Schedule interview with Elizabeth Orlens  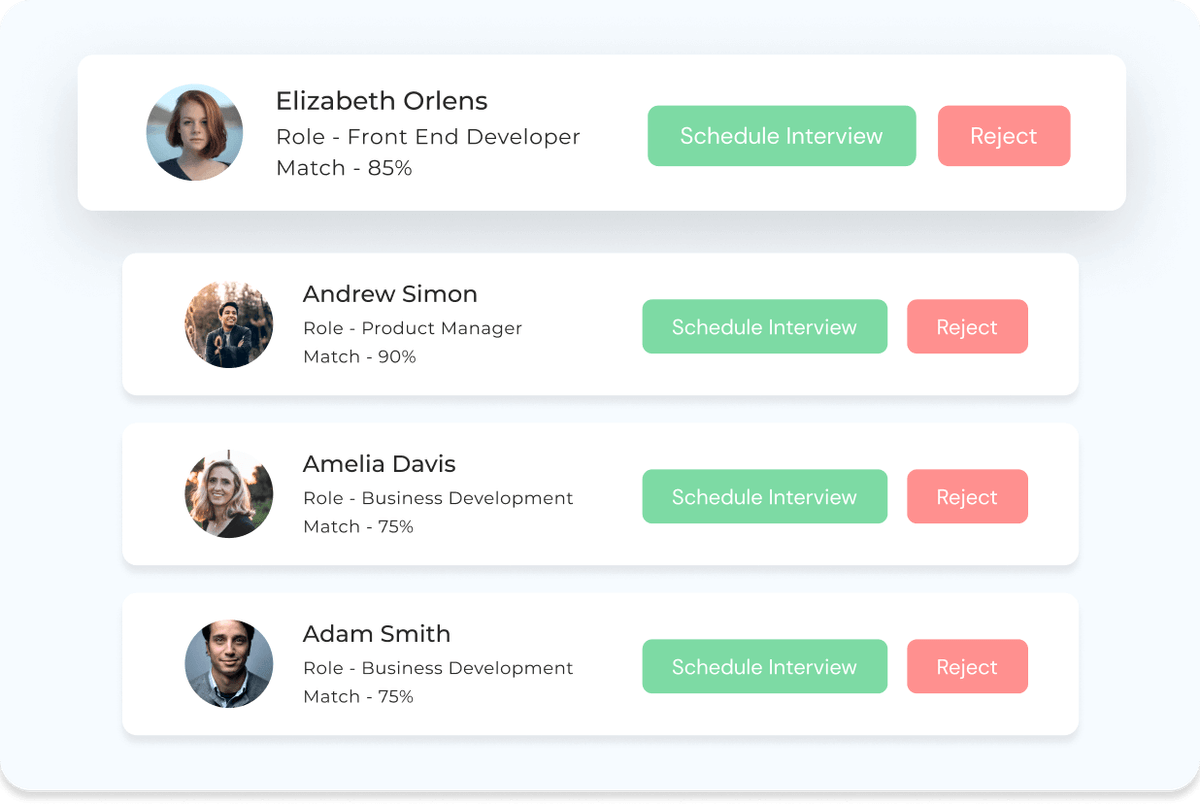(782, 136)
